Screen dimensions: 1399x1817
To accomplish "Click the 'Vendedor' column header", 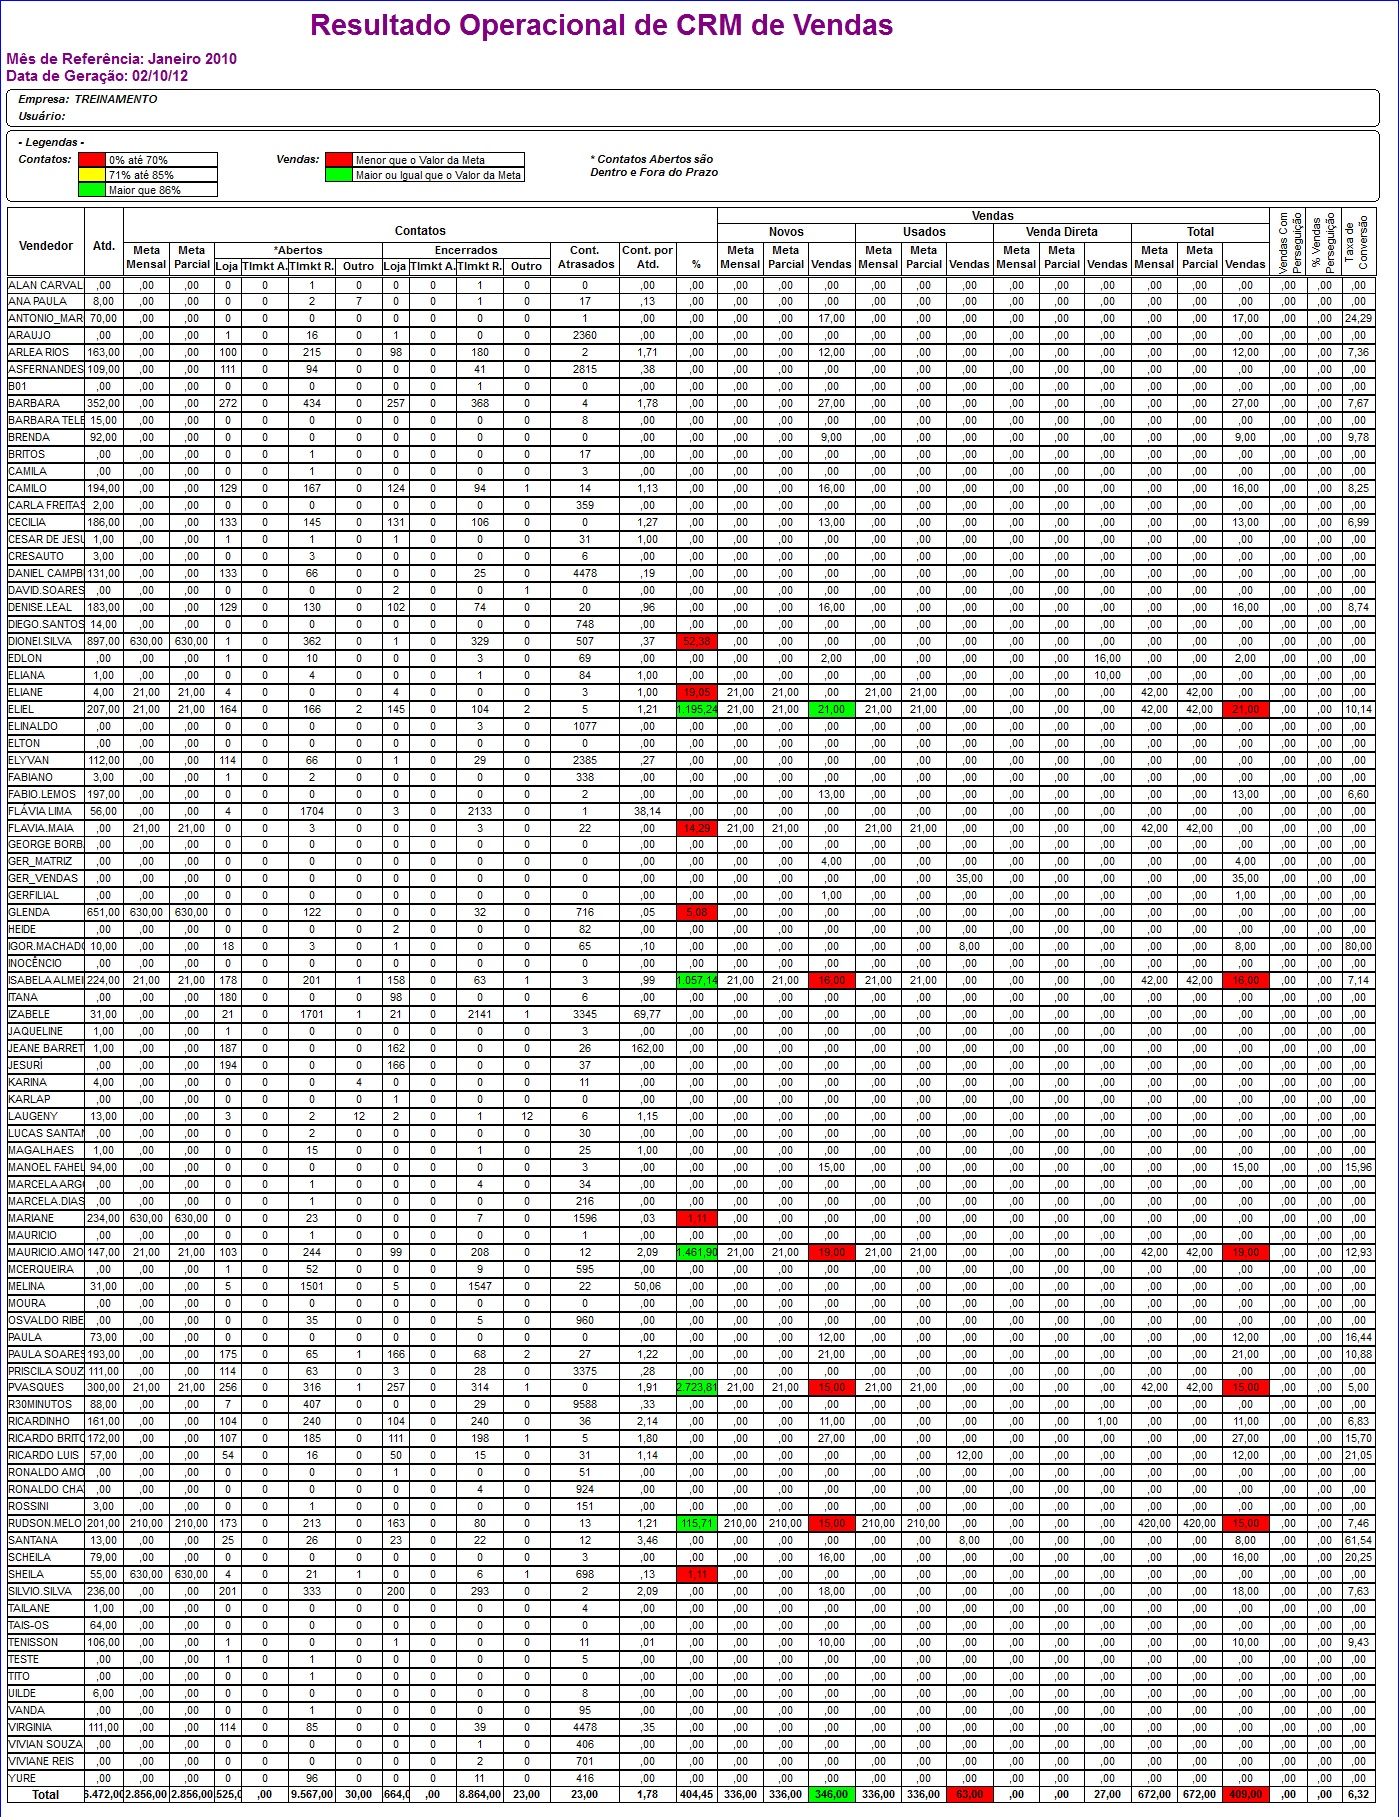I will [x=46, y=246].
